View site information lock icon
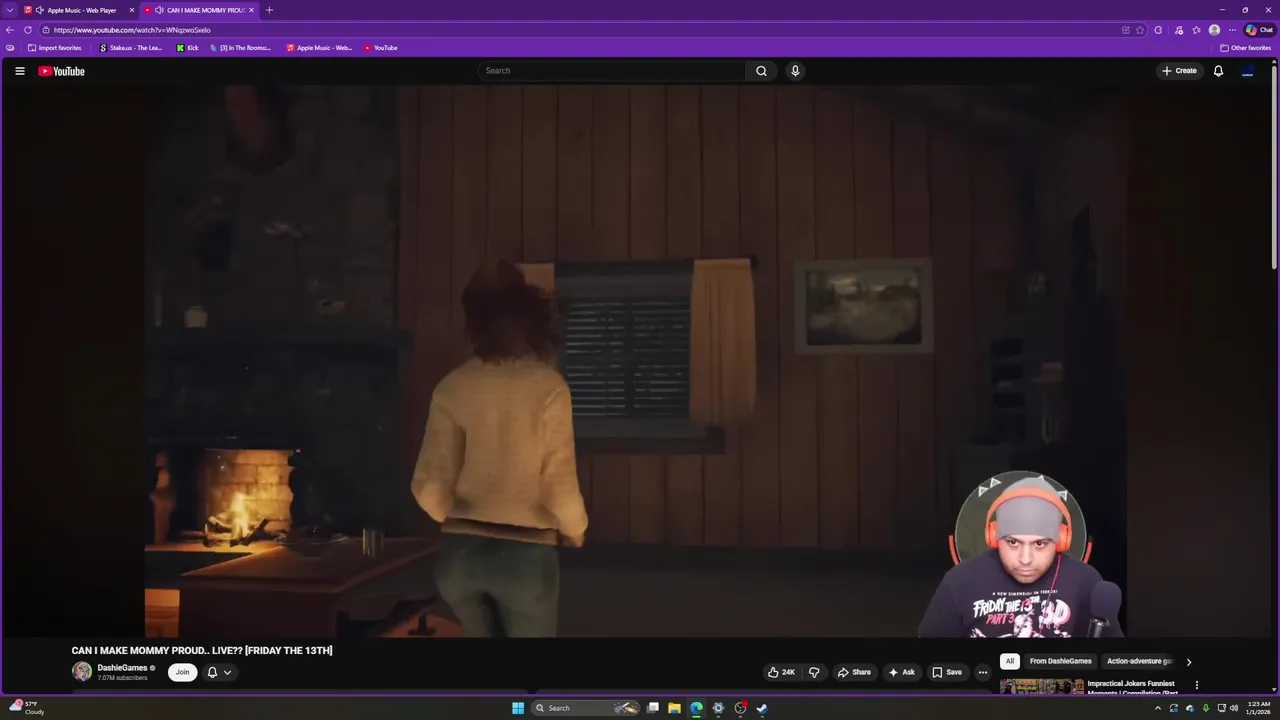Screen dimensions: 1280x720 pos(45,30)
